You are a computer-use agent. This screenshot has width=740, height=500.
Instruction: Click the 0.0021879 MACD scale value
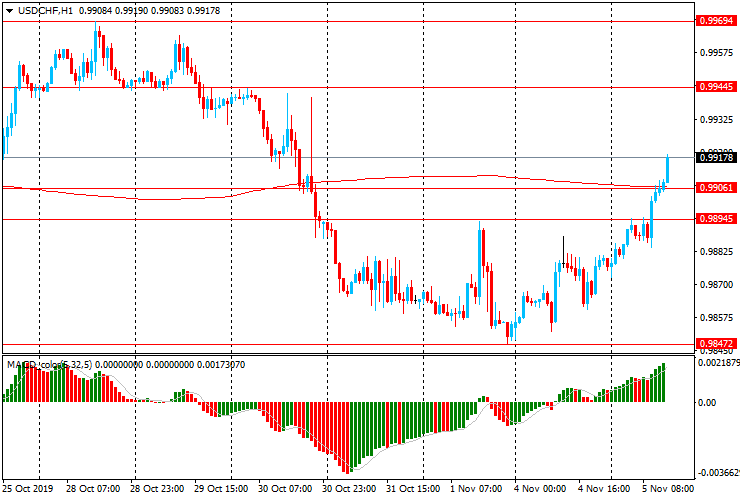click(x=717, y=363)
